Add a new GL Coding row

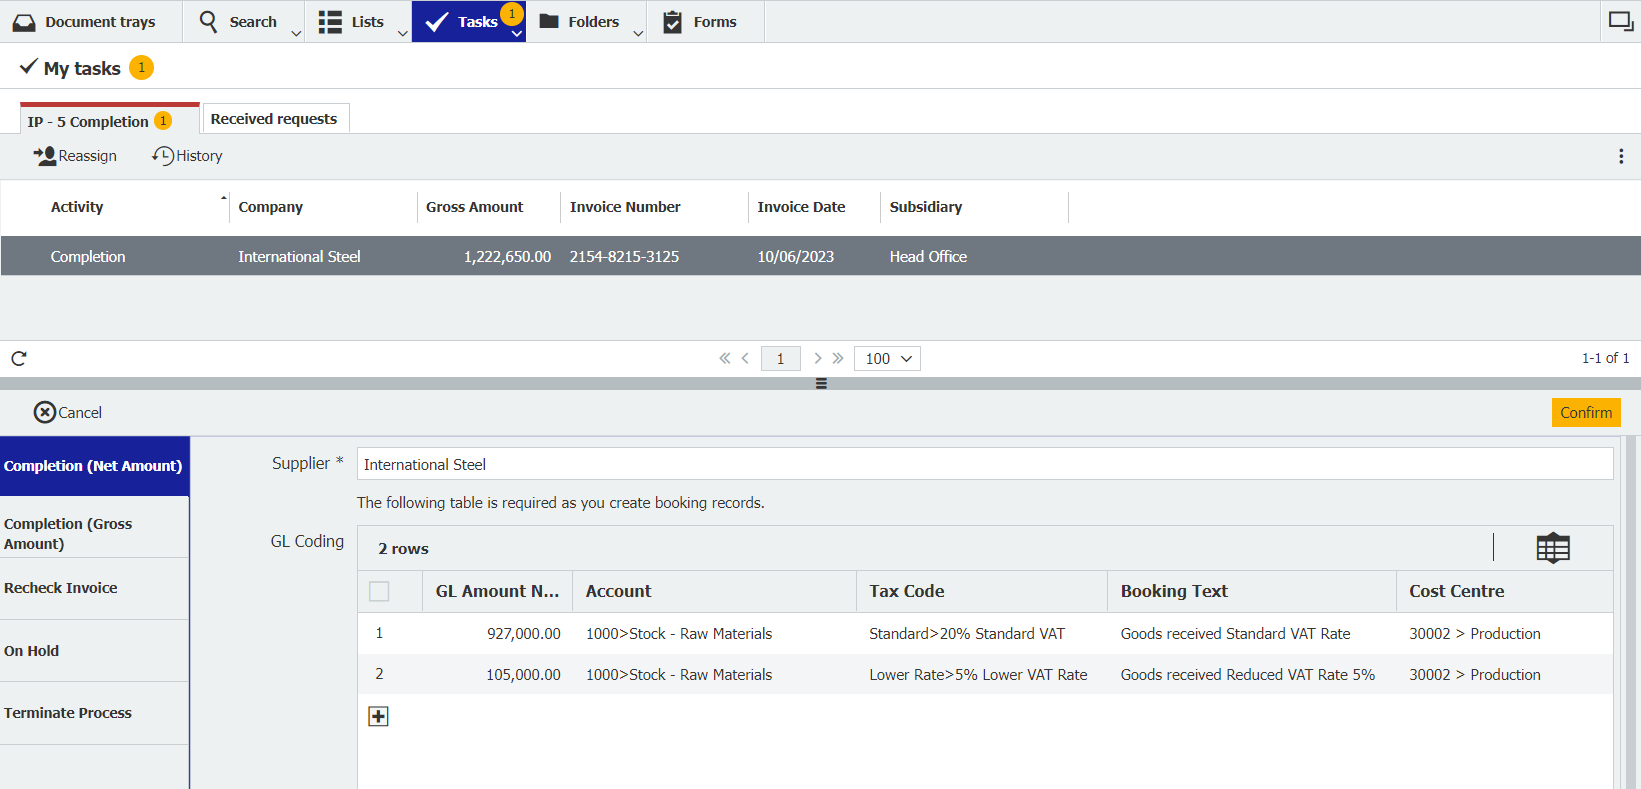378,716
